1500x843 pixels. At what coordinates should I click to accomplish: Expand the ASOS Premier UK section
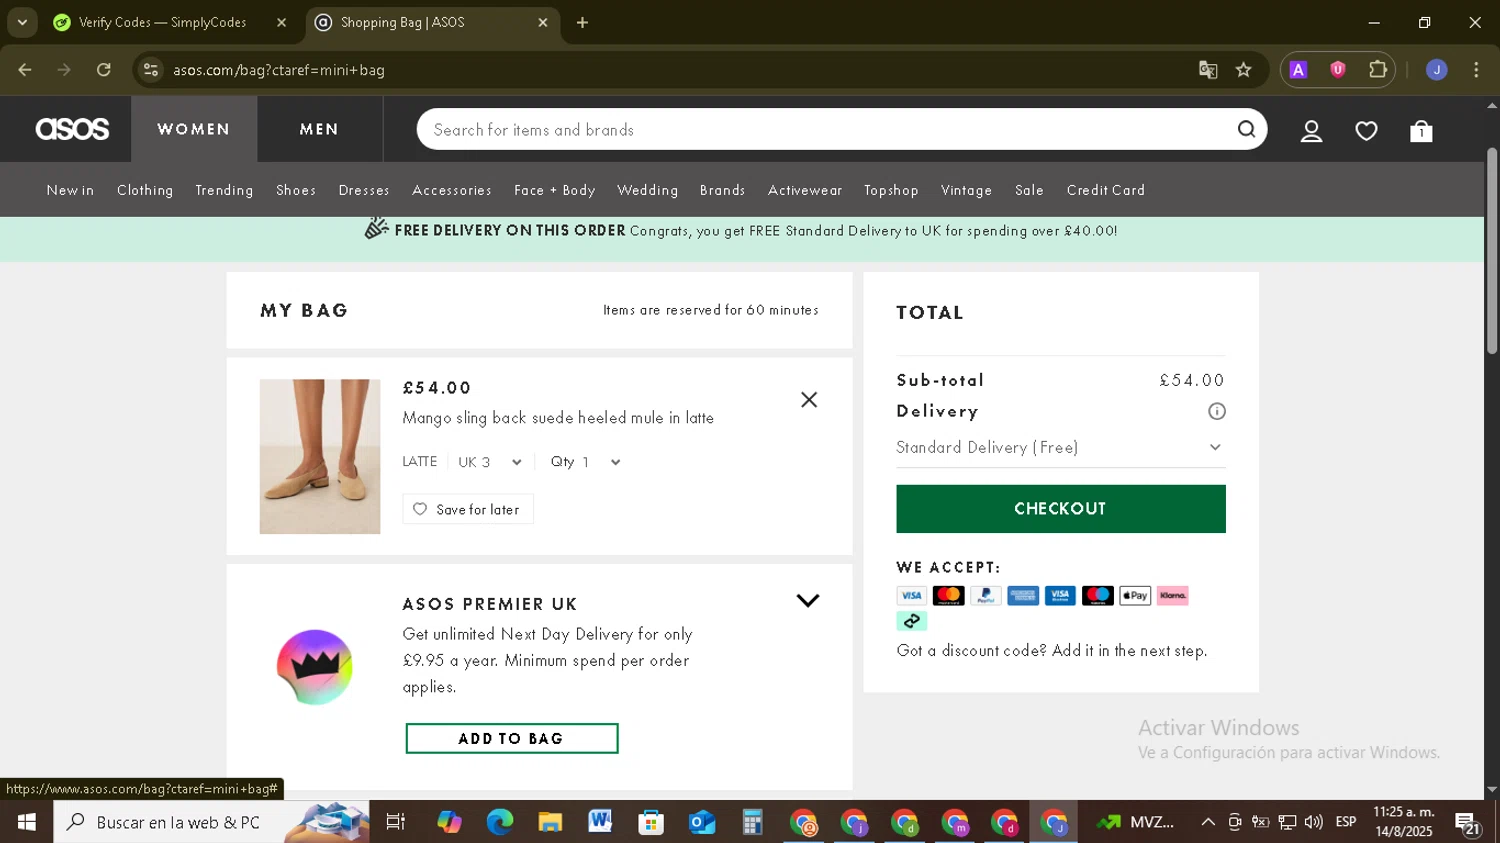[808, 601]
